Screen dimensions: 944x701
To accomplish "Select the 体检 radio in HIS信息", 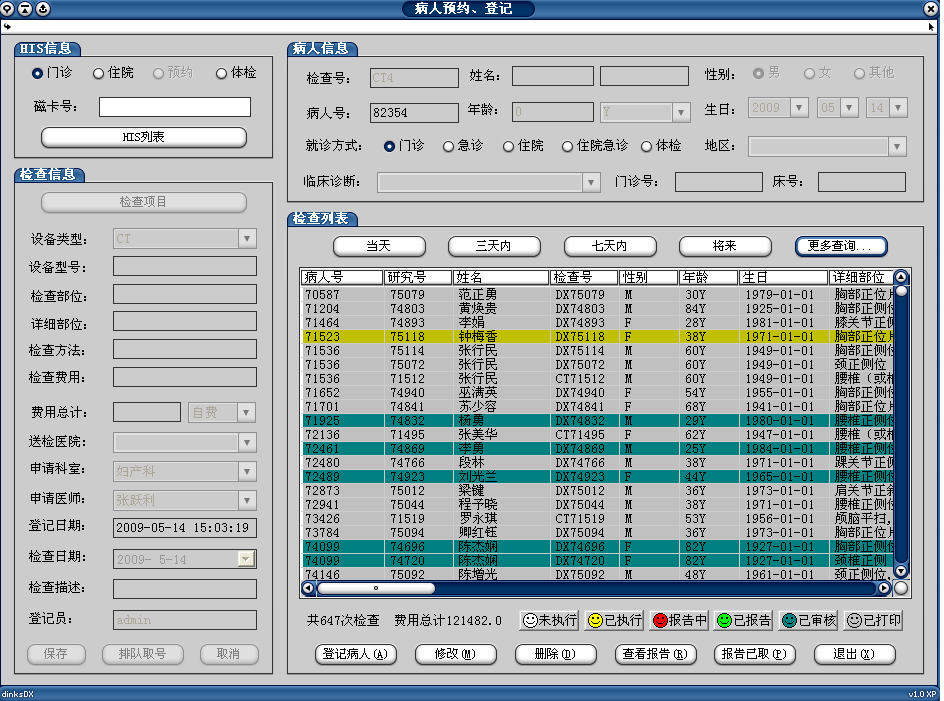I will [x=221, y=73].
